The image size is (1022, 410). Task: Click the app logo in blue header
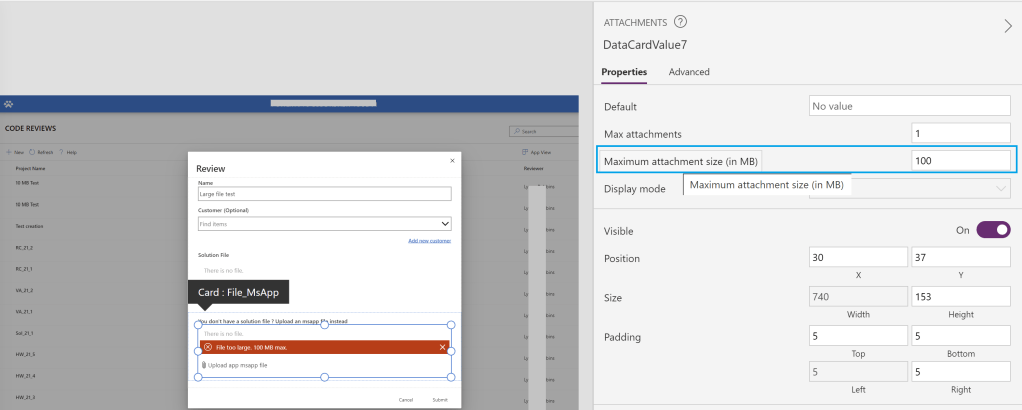[x=9, y=104]
